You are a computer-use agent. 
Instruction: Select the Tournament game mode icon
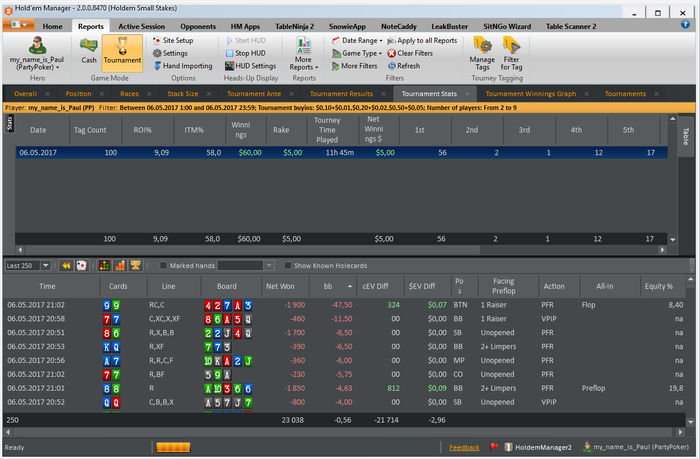(x=122, y=53)
